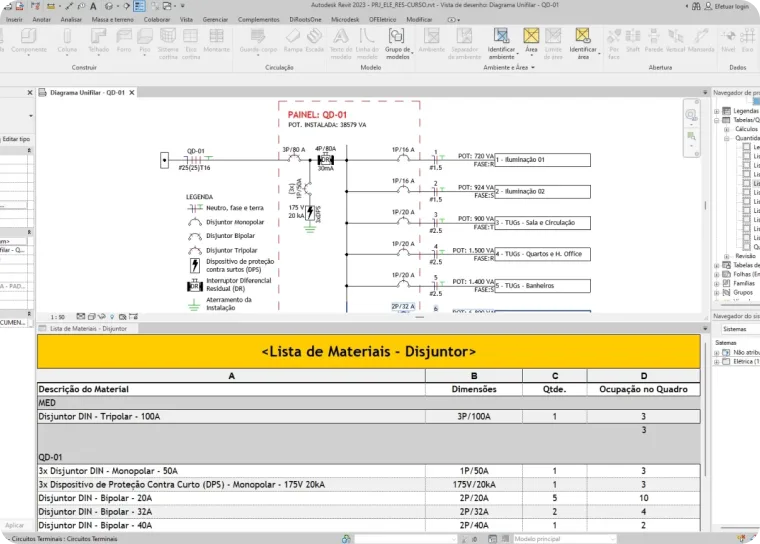
Task: Select the Rampa tool
Action: 293,41
